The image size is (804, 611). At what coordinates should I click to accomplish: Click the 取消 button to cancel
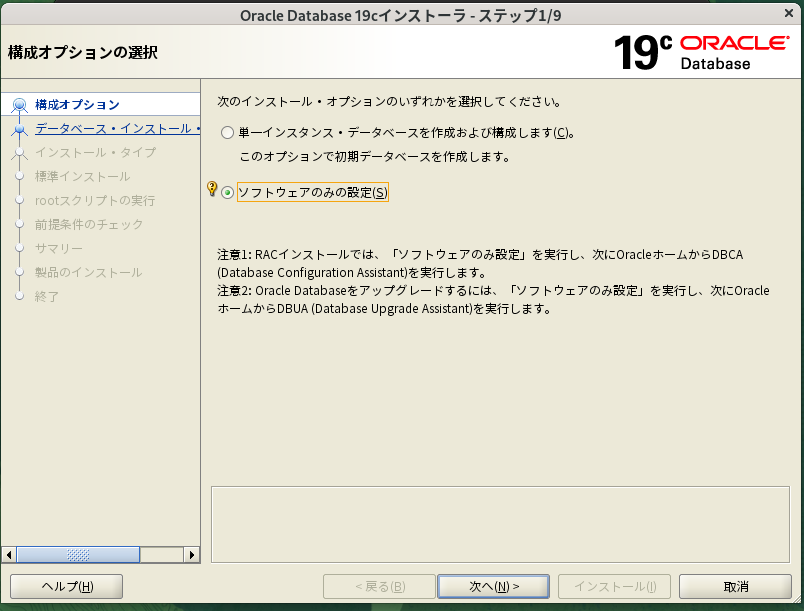click(735, 586)
